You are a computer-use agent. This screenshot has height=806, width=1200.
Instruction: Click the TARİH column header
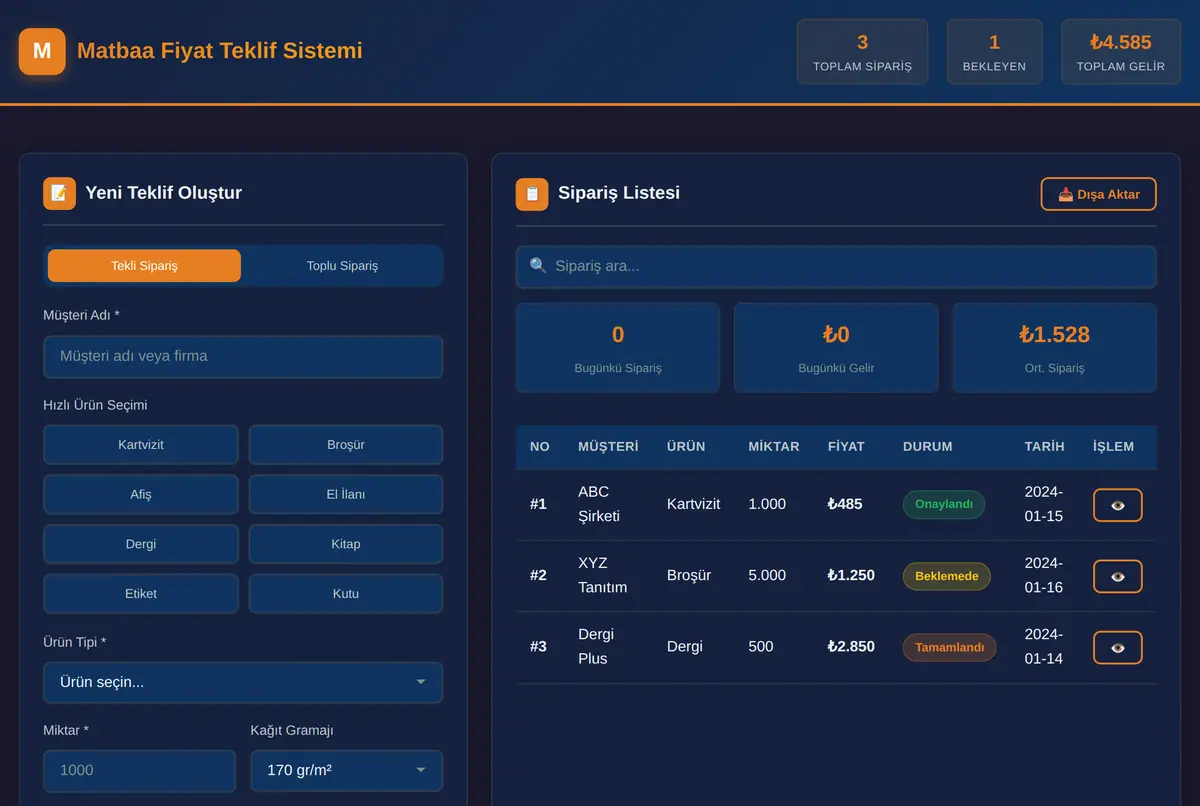pos(1045,447)
